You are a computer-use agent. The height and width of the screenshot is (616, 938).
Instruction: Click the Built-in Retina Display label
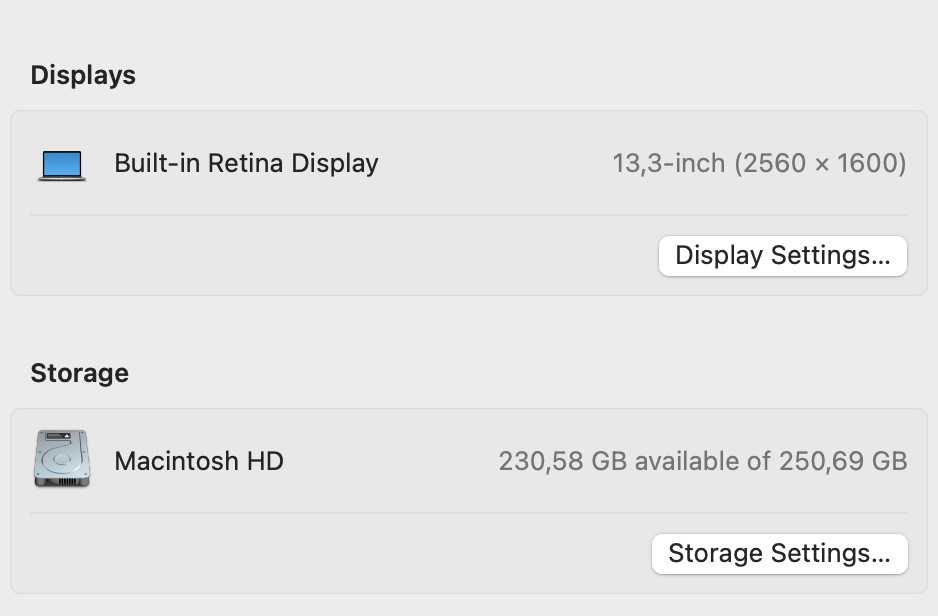click(x=246, y=163)
